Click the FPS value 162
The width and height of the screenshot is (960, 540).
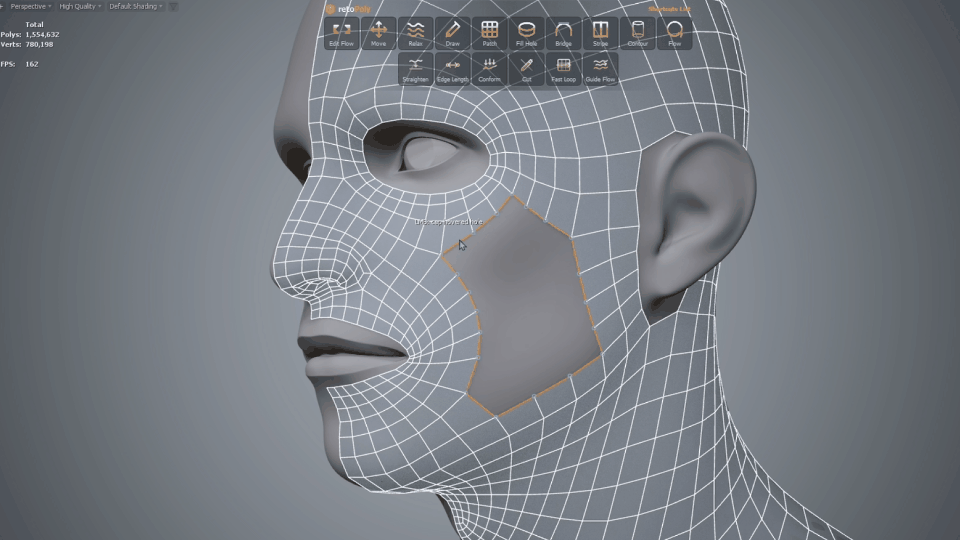pos(32,64)
